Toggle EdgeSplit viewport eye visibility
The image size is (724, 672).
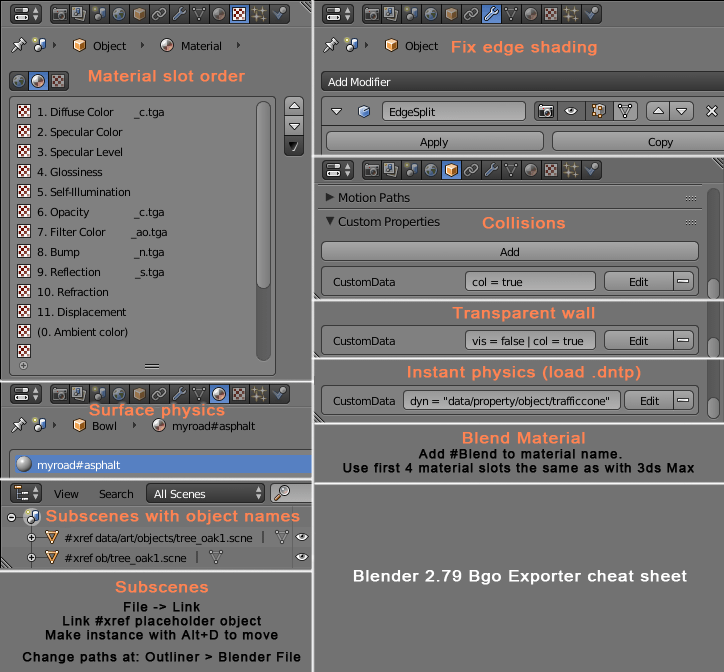[571, 111]
